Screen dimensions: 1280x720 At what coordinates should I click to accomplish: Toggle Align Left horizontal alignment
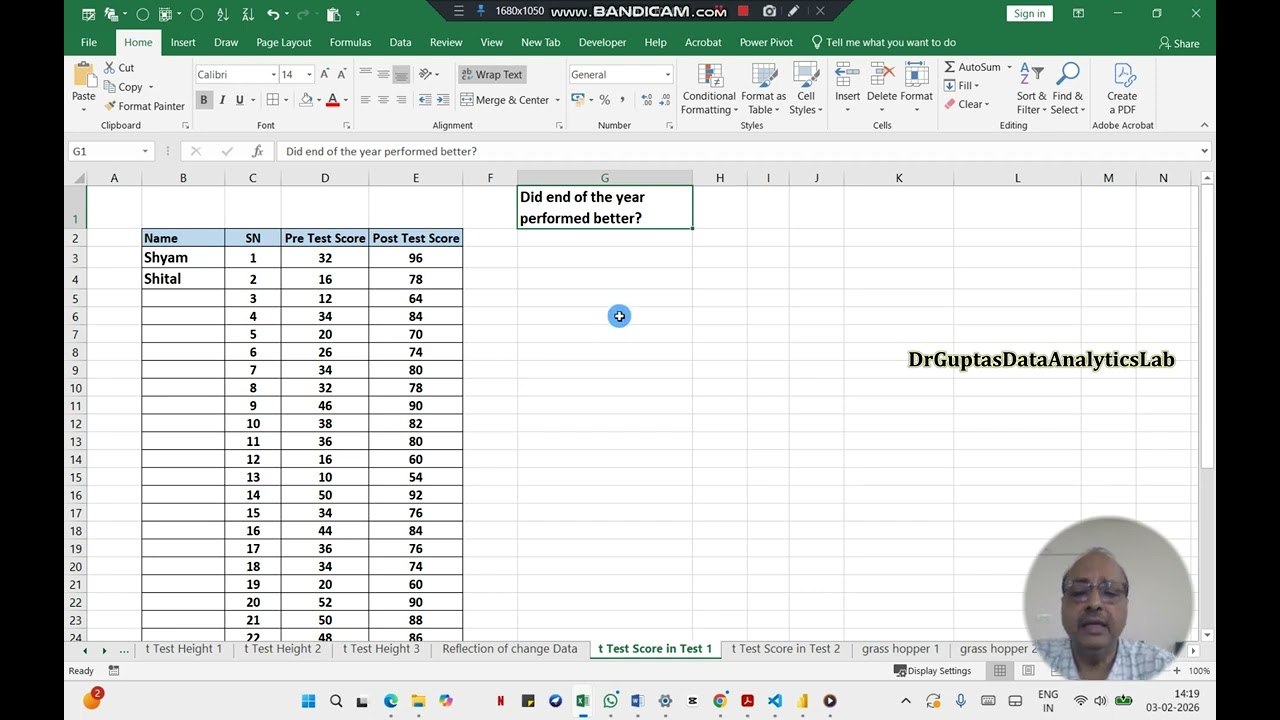(366, 100)
